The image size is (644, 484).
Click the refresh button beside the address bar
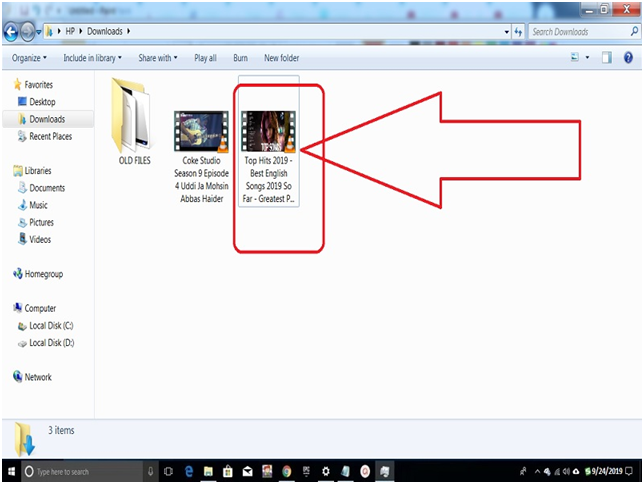[518, 32]
